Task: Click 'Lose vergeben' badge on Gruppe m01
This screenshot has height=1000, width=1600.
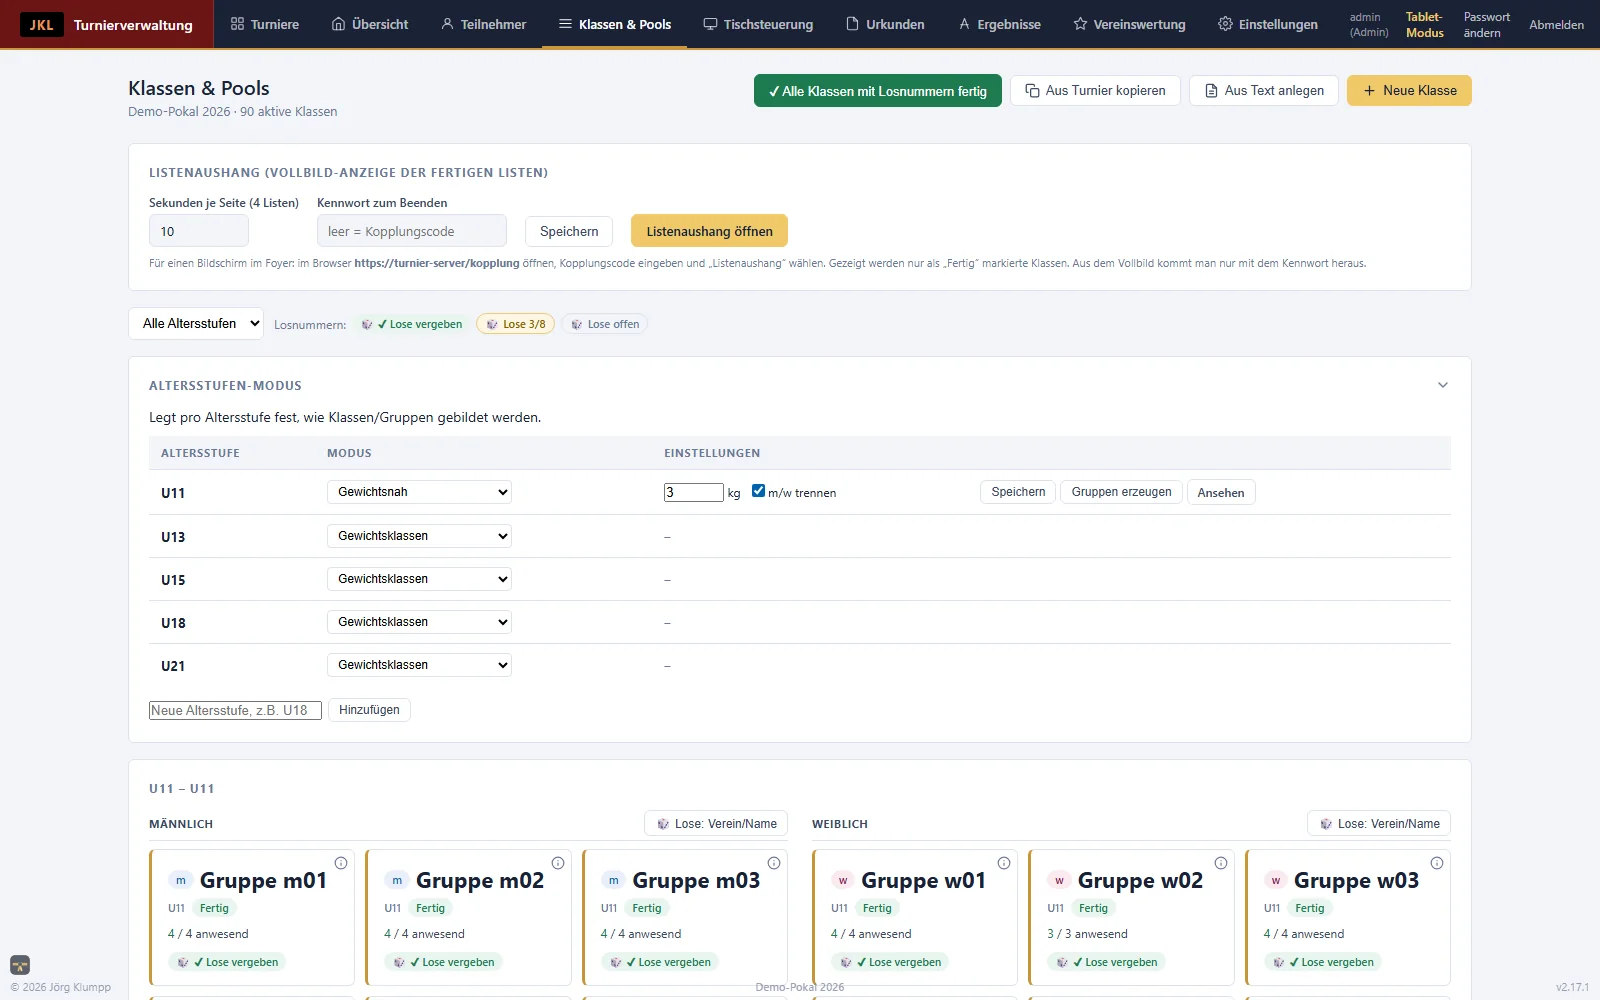Action: pos(228,962)
